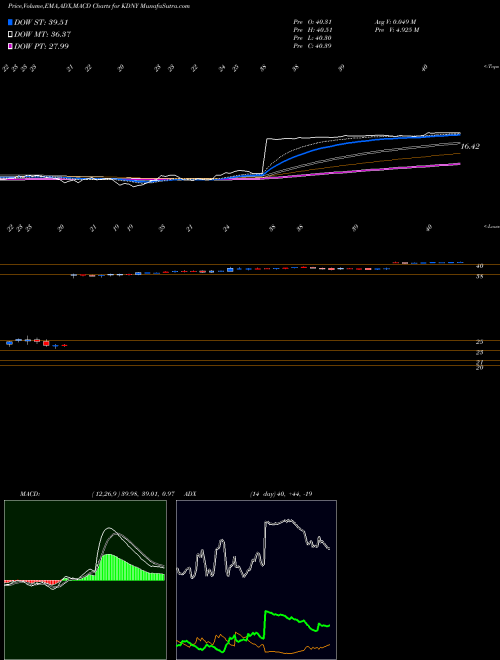The image size is (500, 660).
Task: Click the ADX panel title
Action: 191,494
